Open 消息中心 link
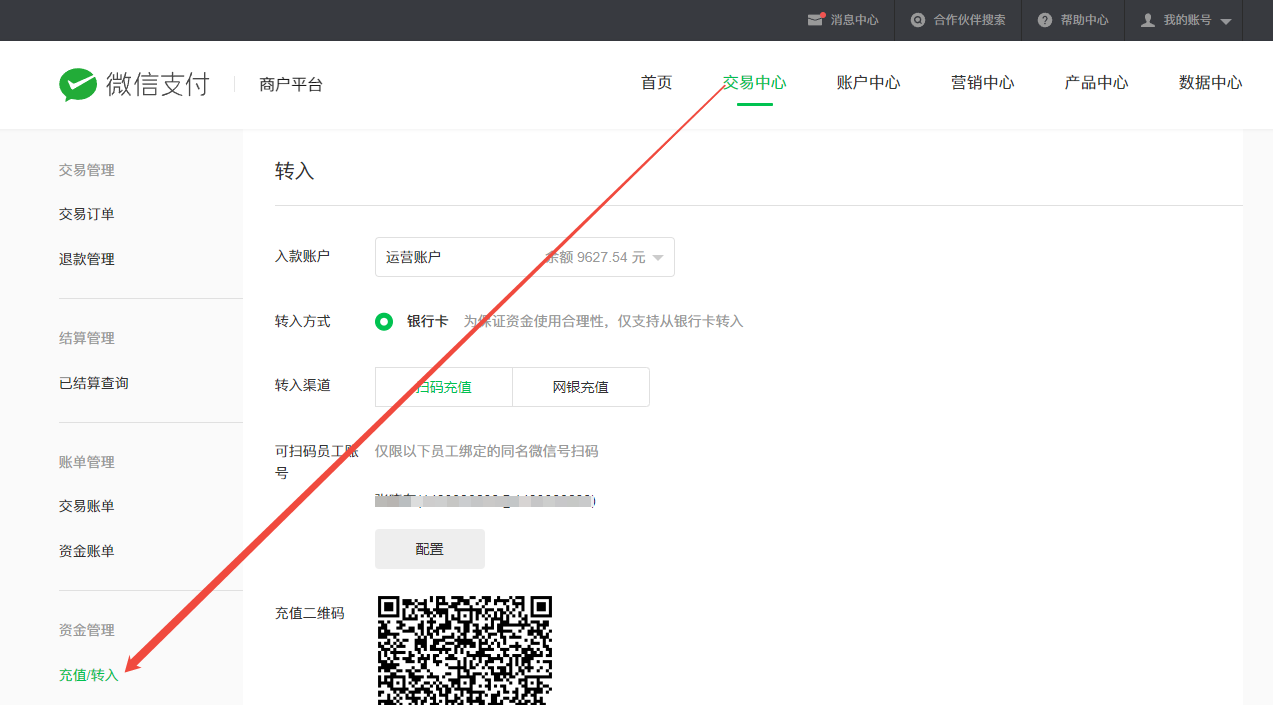This screenshot has width=1273, height=705. (855, 20)
